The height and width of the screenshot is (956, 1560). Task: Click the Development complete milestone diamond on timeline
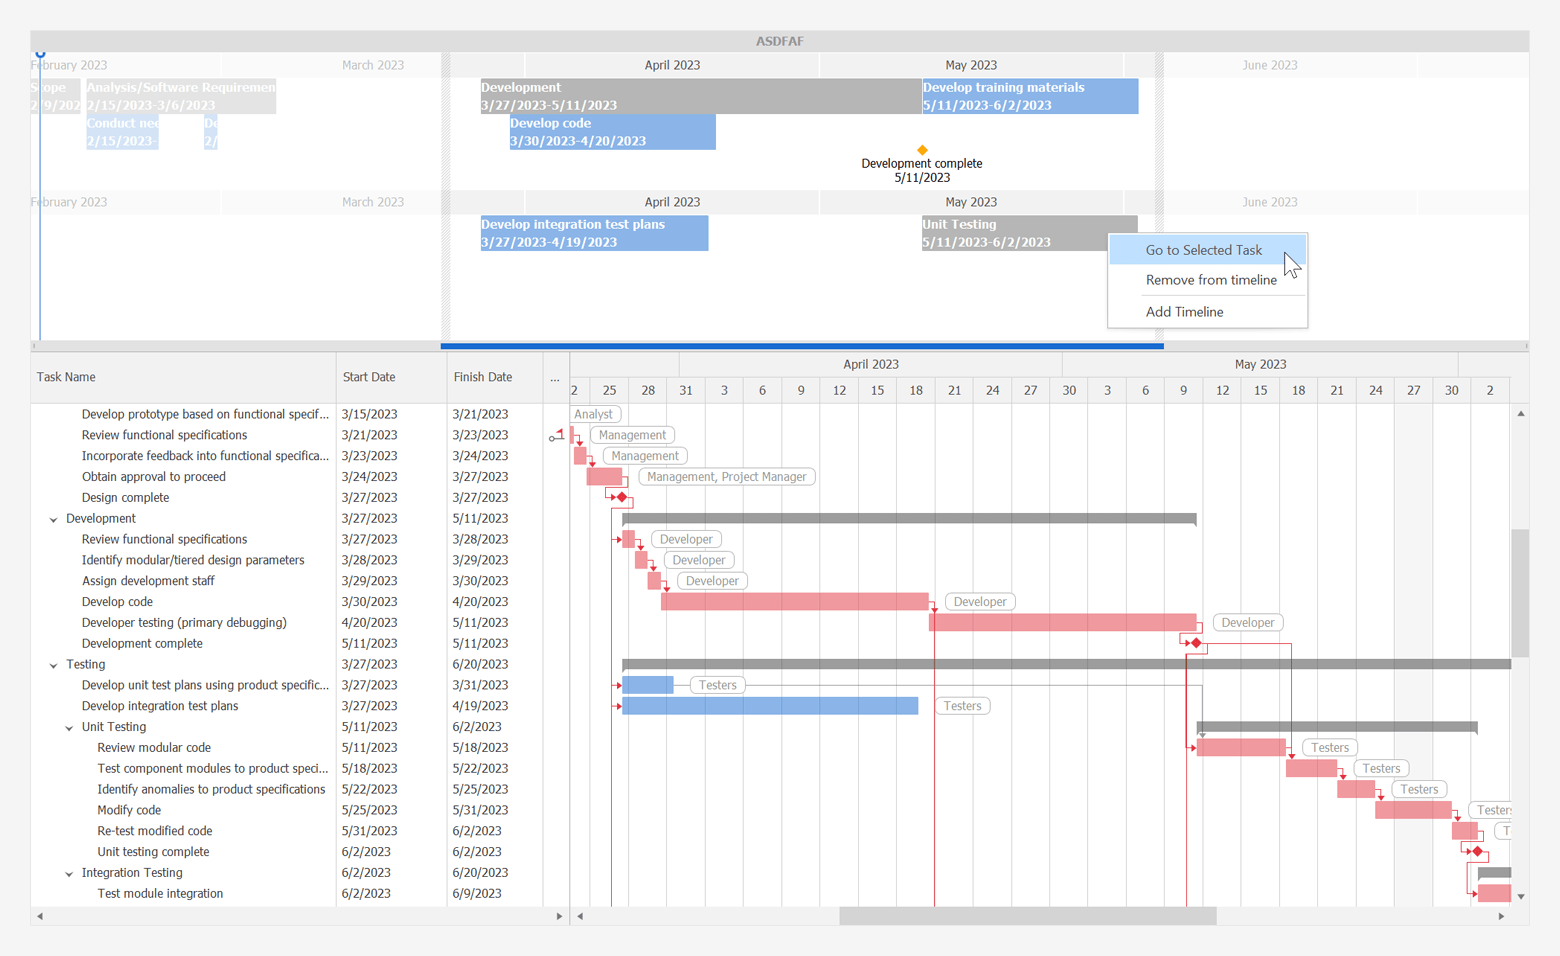tap(922, 150)
